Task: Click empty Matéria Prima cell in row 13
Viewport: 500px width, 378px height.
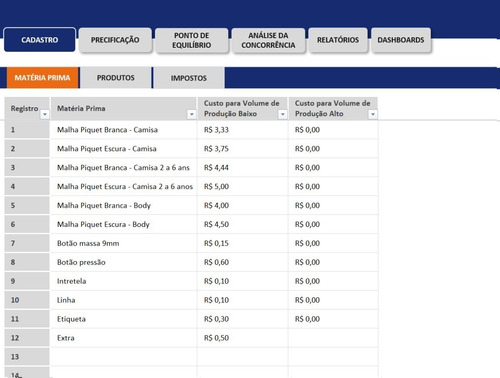Action: (124, 357)
